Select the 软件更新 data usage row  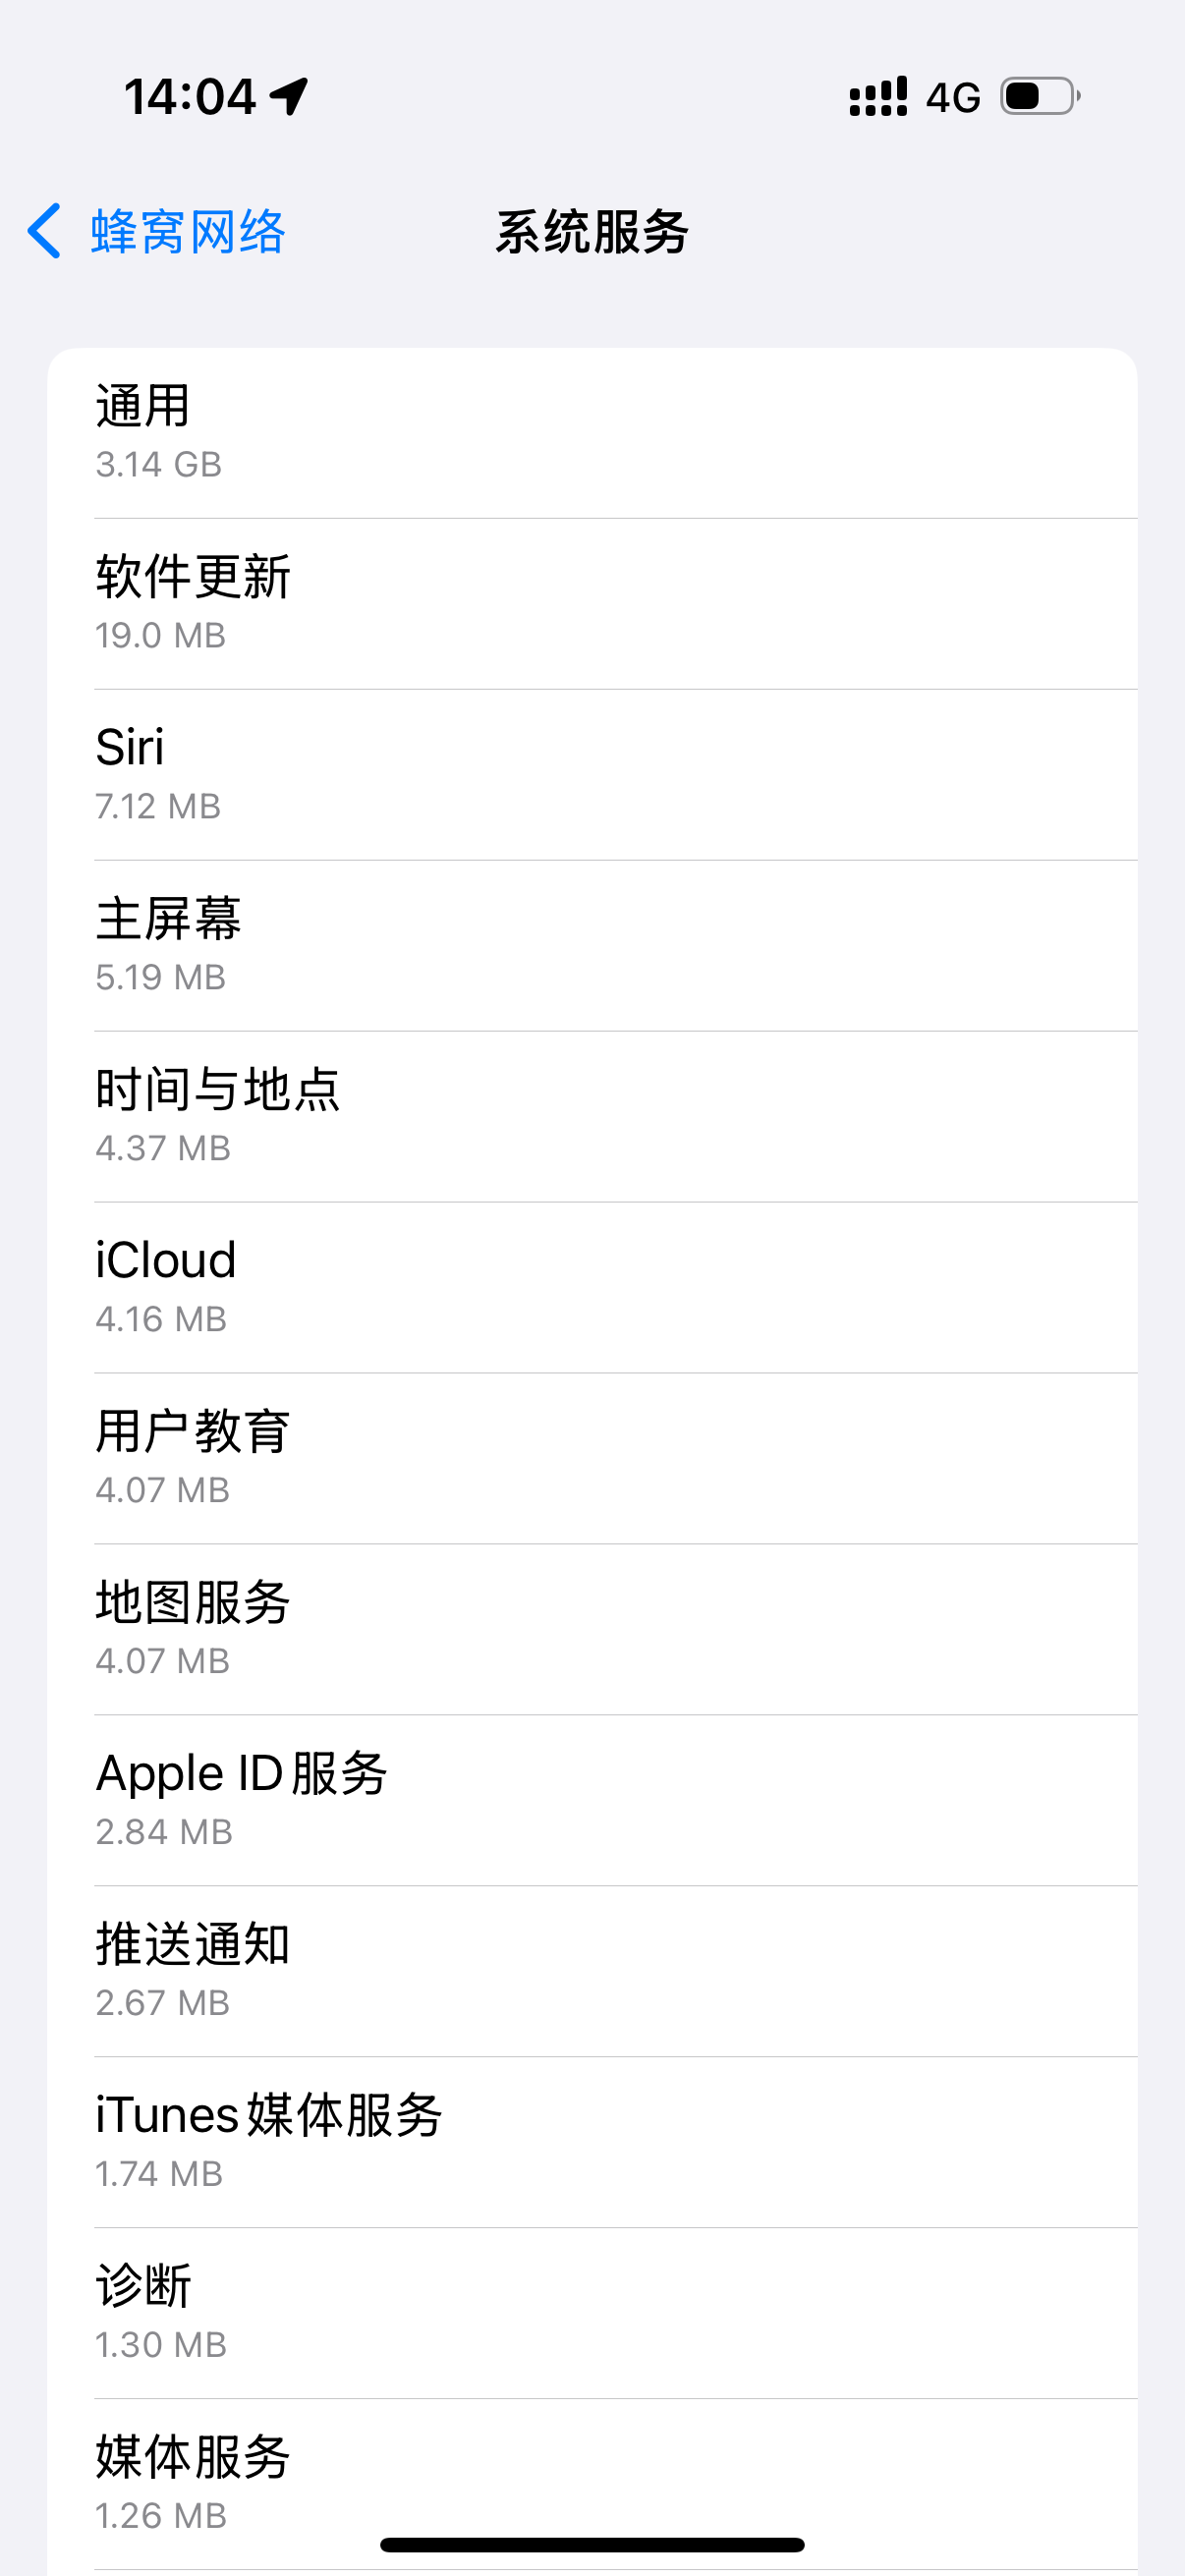(x=592, y=604)
